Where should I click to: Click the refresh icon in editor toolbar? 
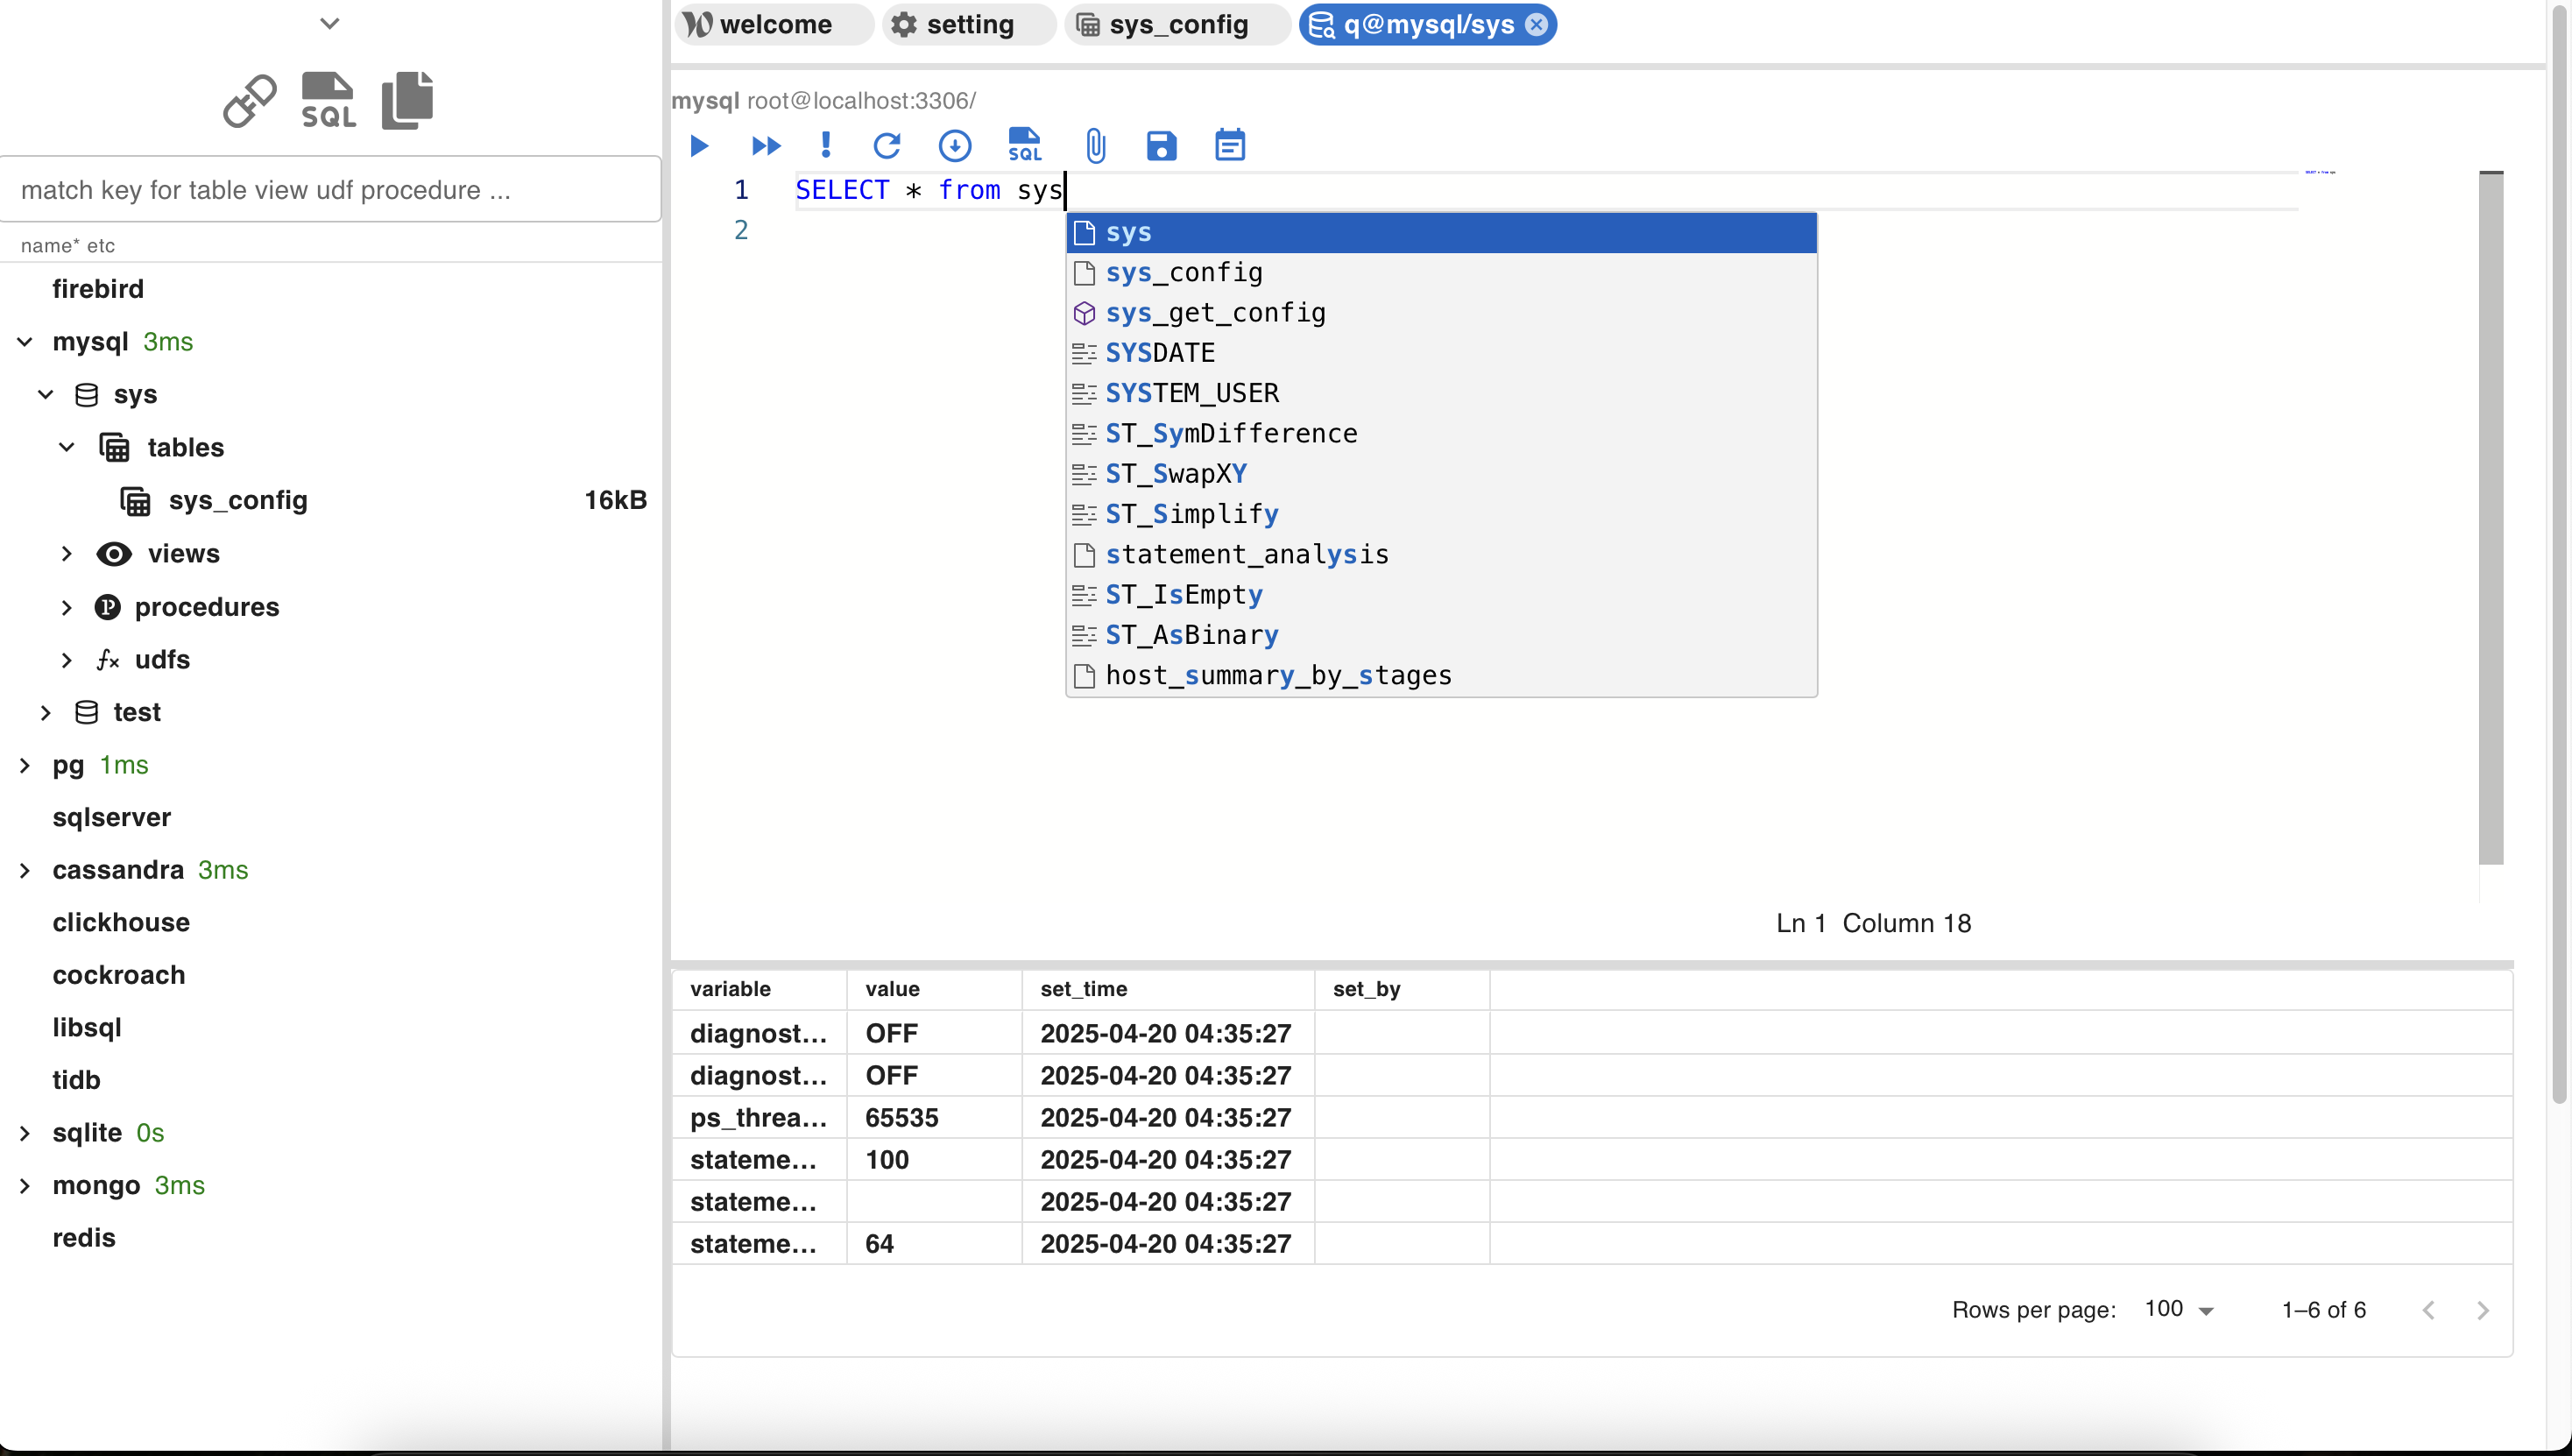pos(887,146)
